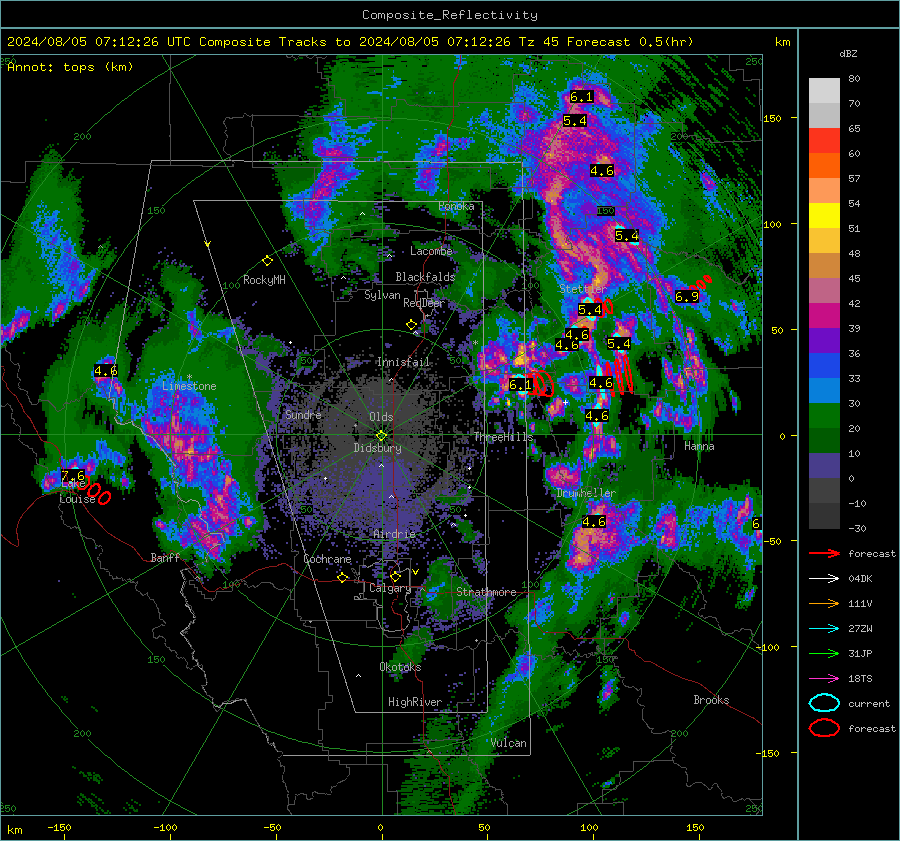
Task: Click the dBZ legend heading
Action: [x=848, y=53]
